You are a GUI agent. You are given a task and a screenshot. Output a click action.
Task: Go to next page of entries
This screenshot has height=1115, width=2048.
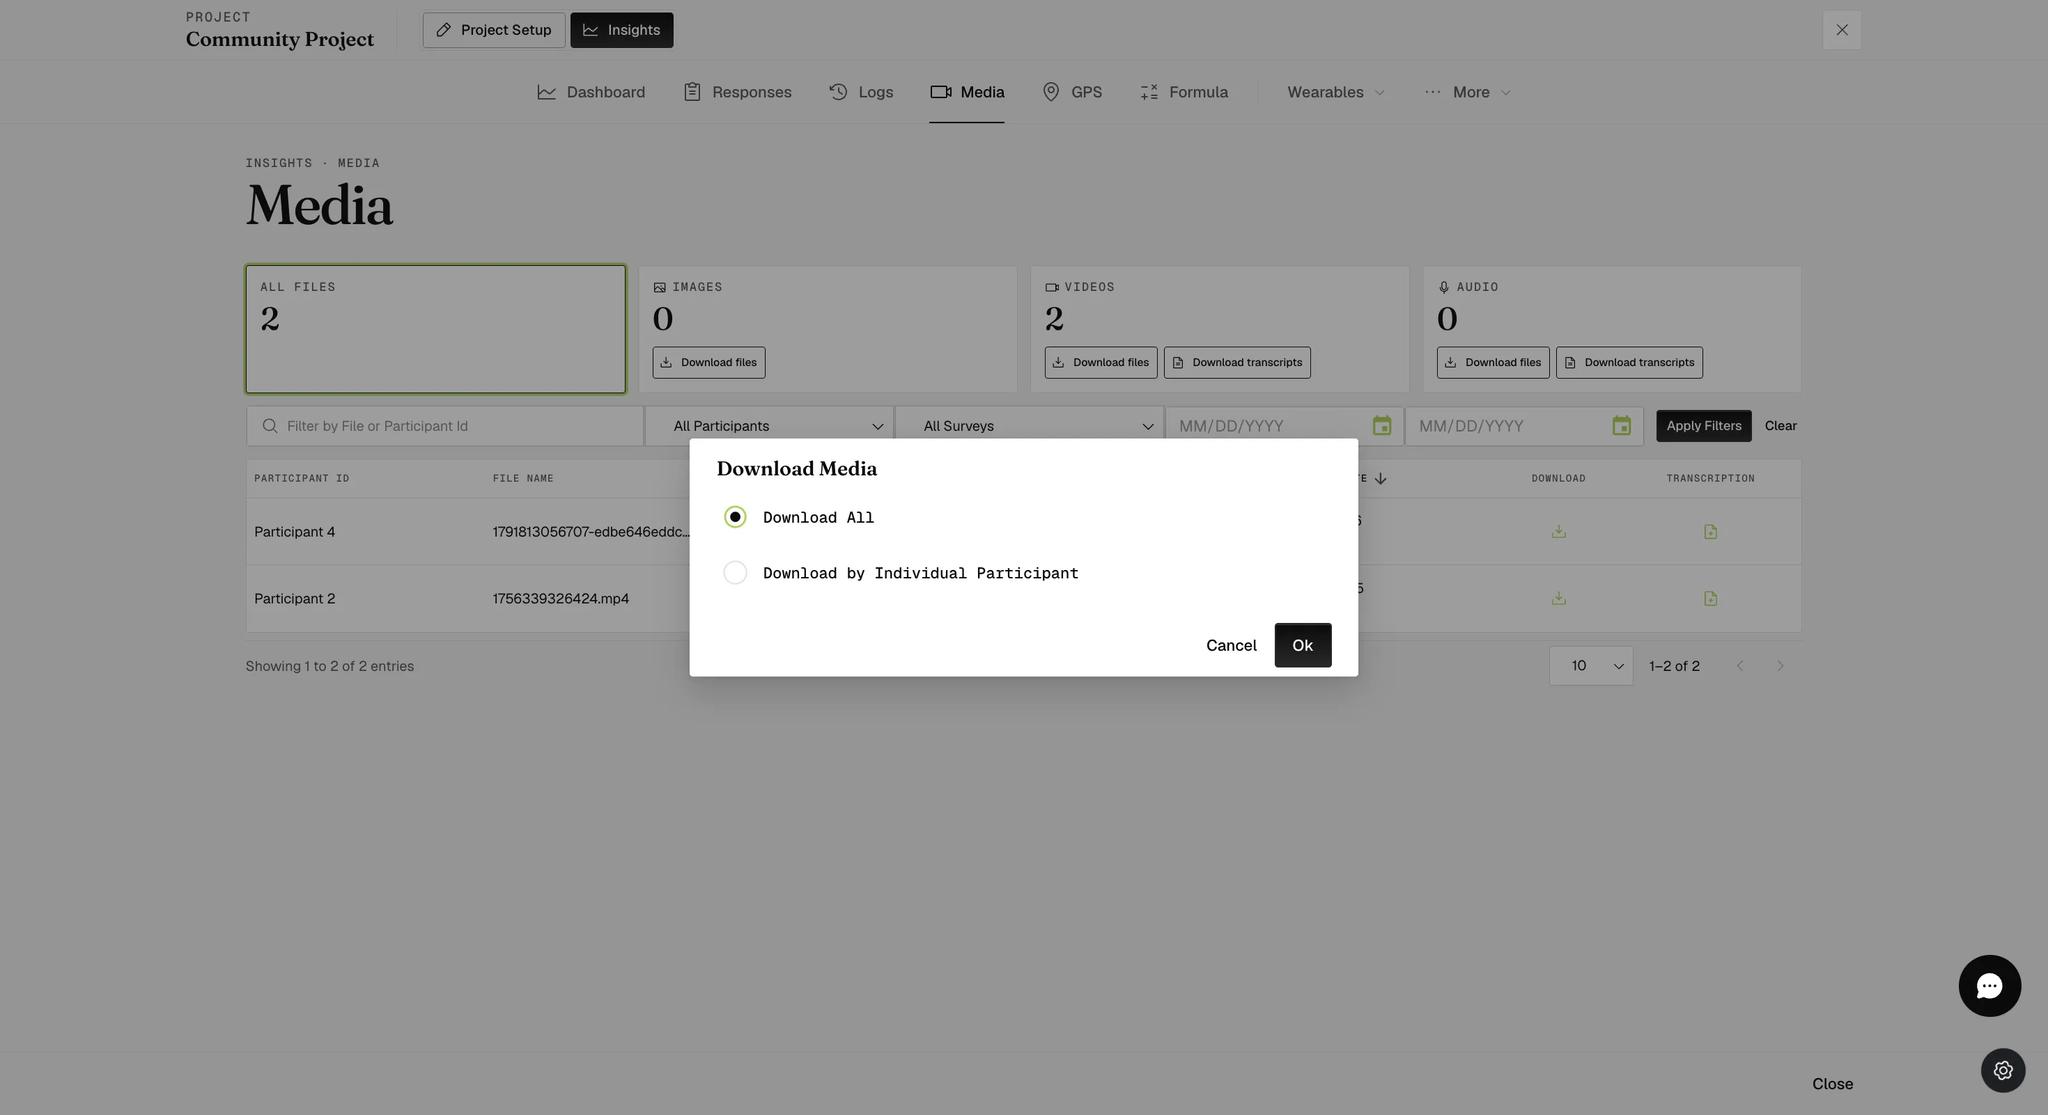1780,666
